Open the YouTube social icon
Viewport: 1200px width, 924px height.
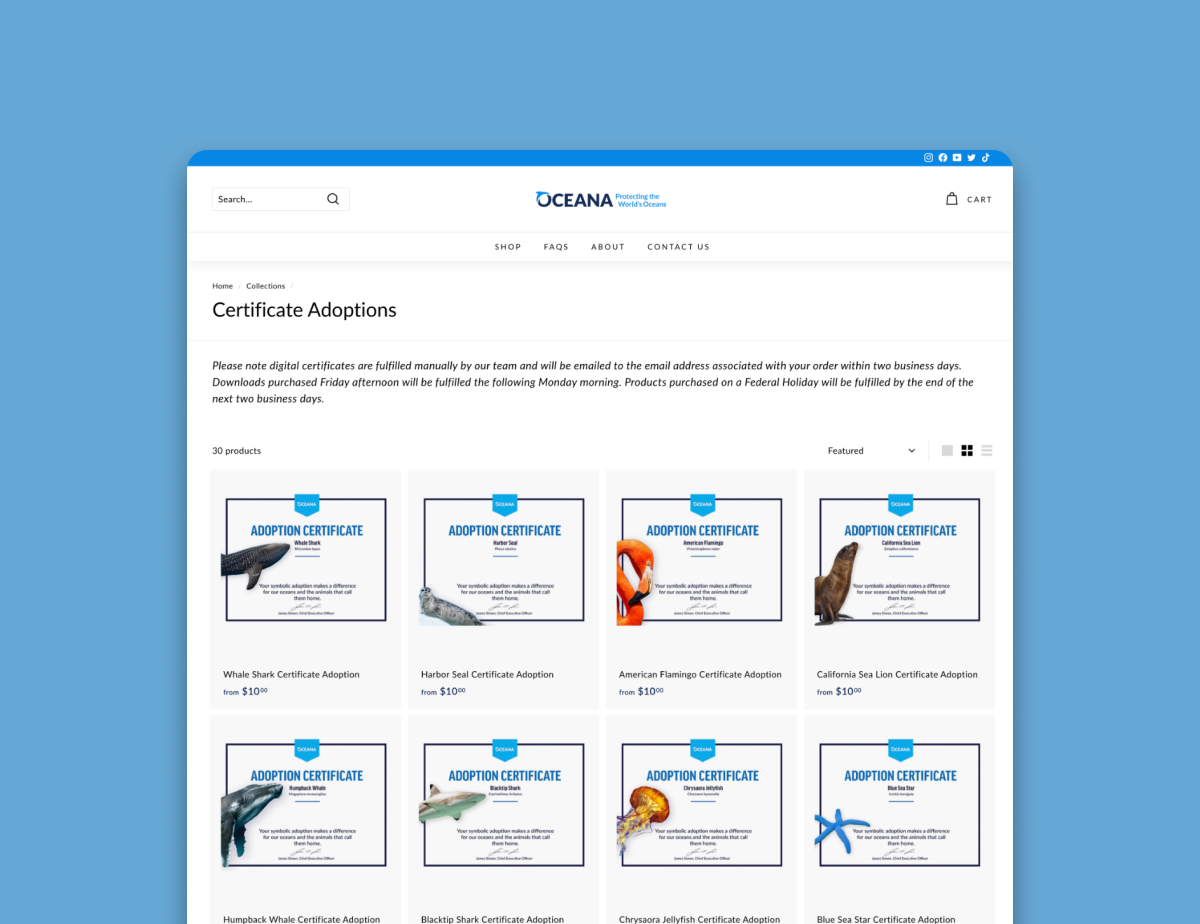(957, 158)
